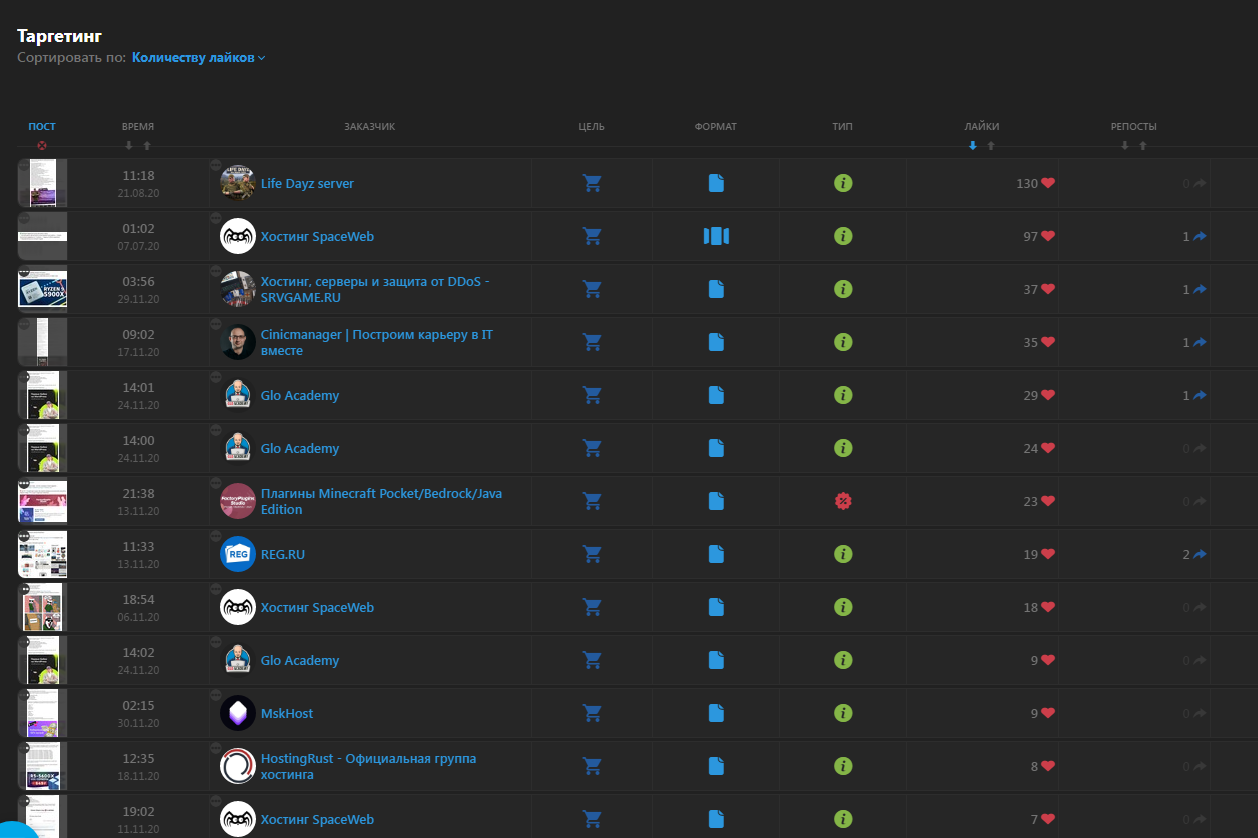Click the time 21:38 in Minecraft plugins row
The image size is (1258, 838).
click(138, 493)
